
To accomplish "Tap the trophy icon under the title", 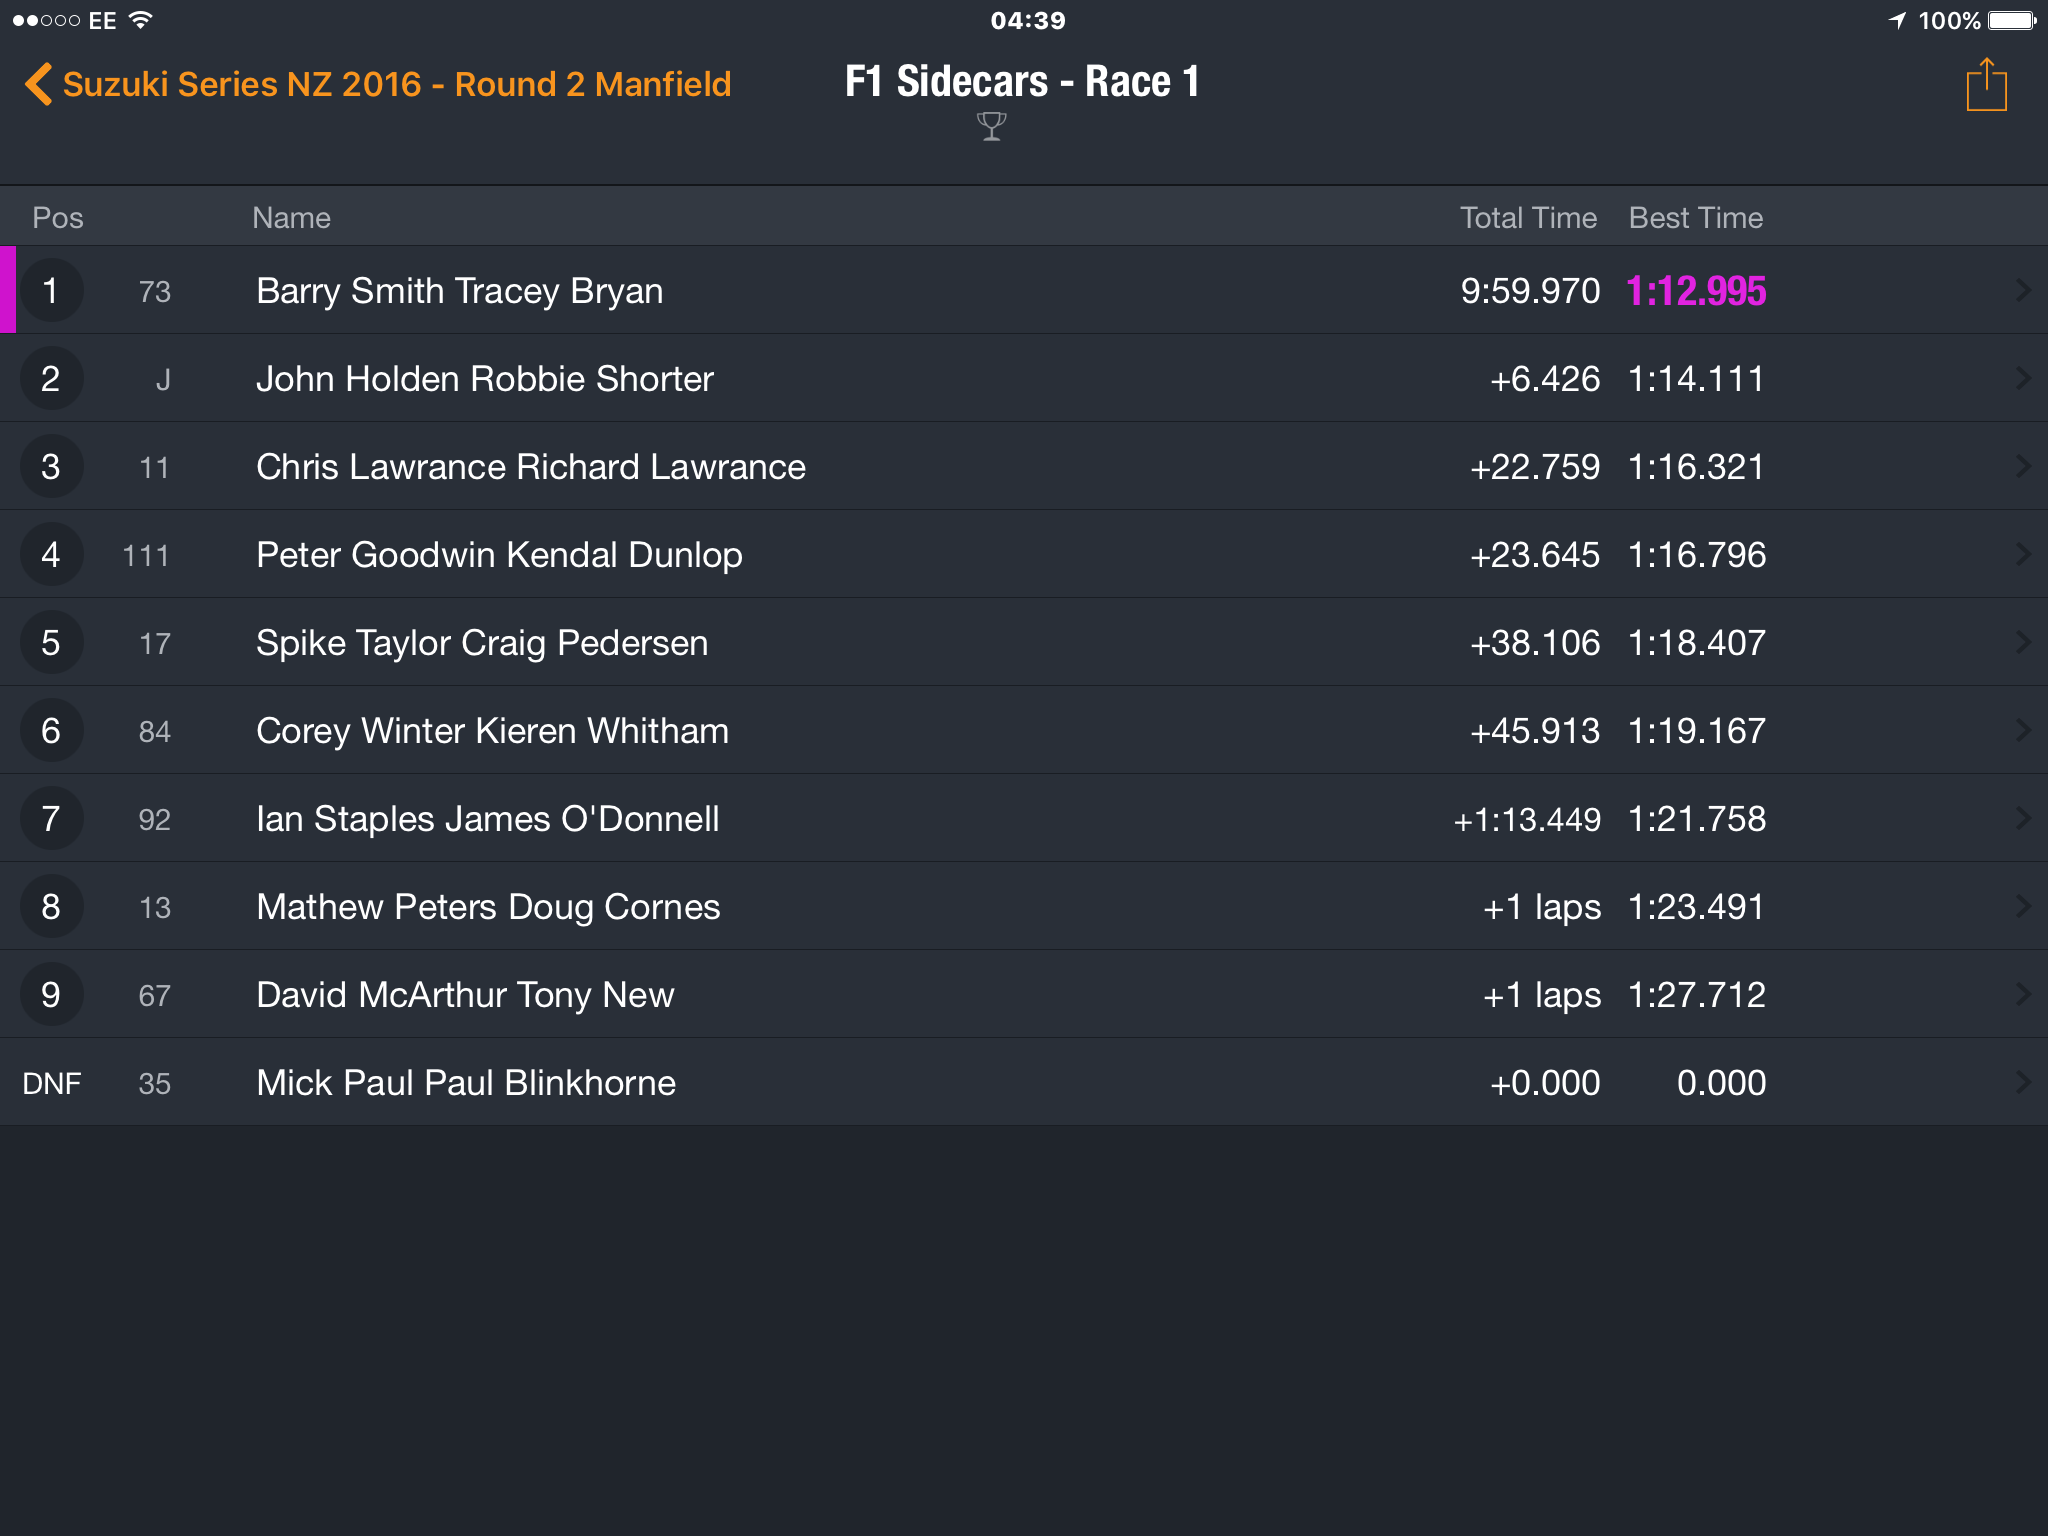I will 991,126.
